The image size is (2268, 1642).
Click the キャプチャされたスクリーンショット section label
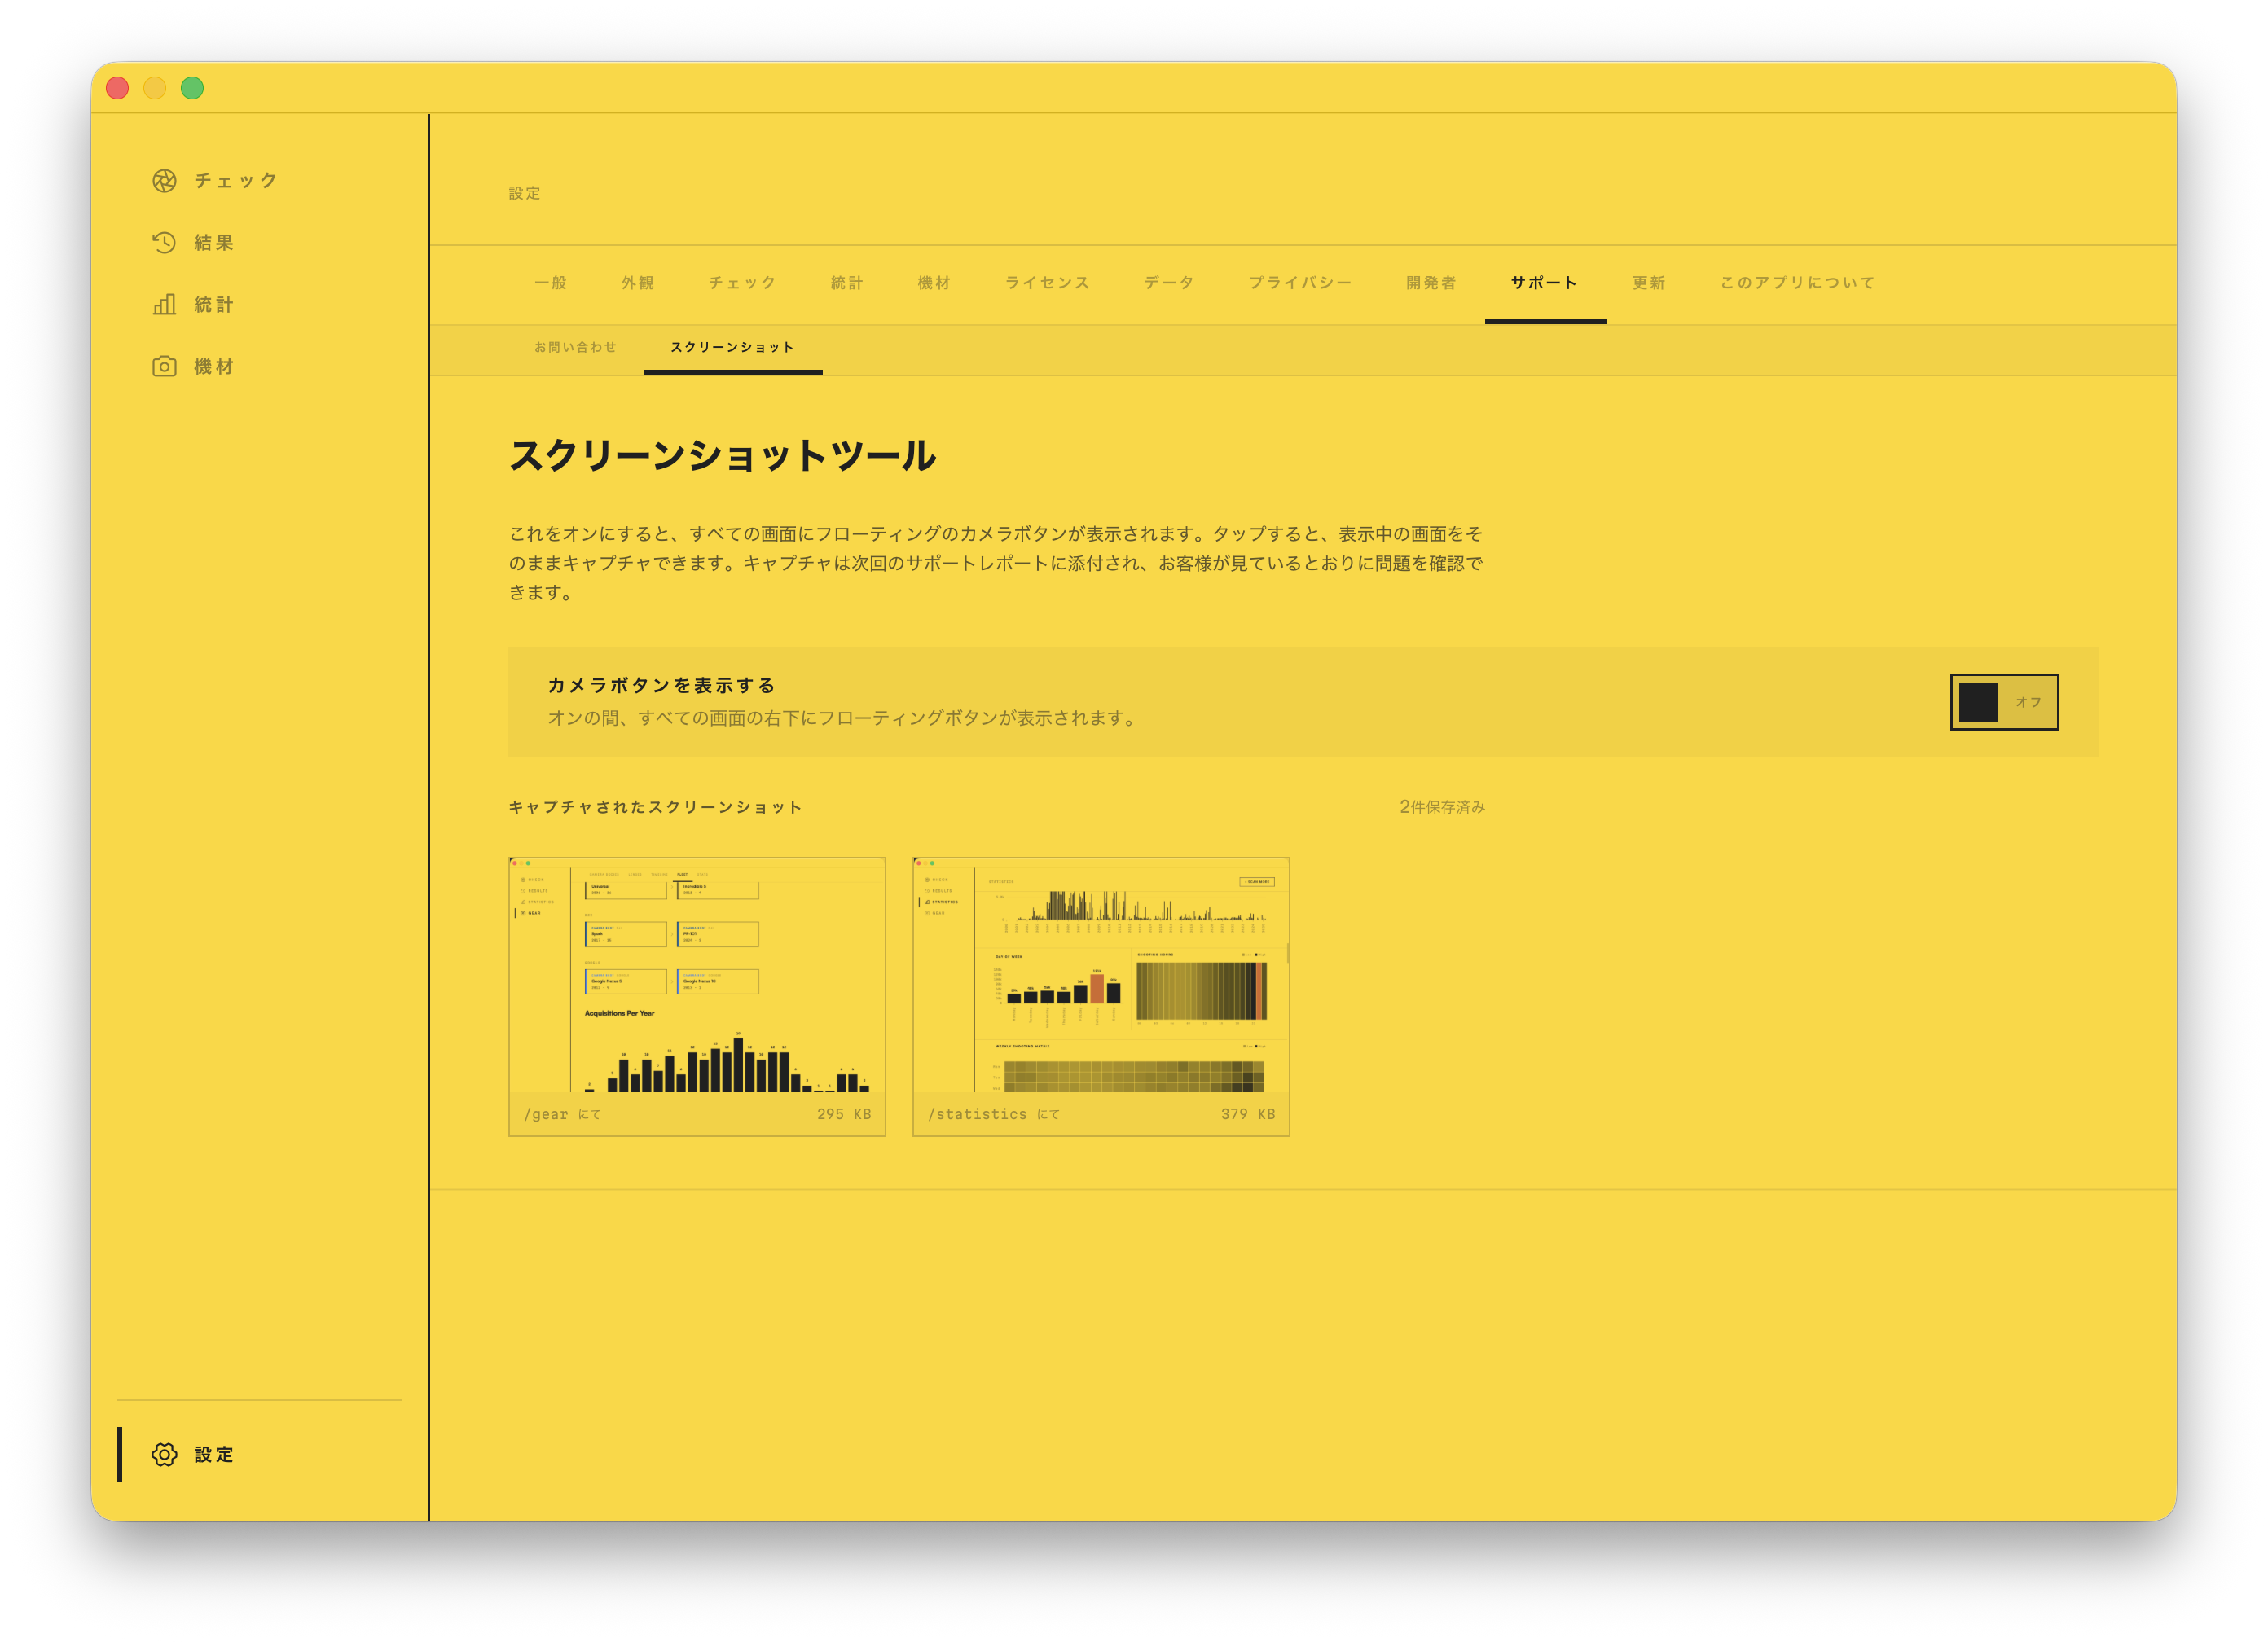(656, 807)
